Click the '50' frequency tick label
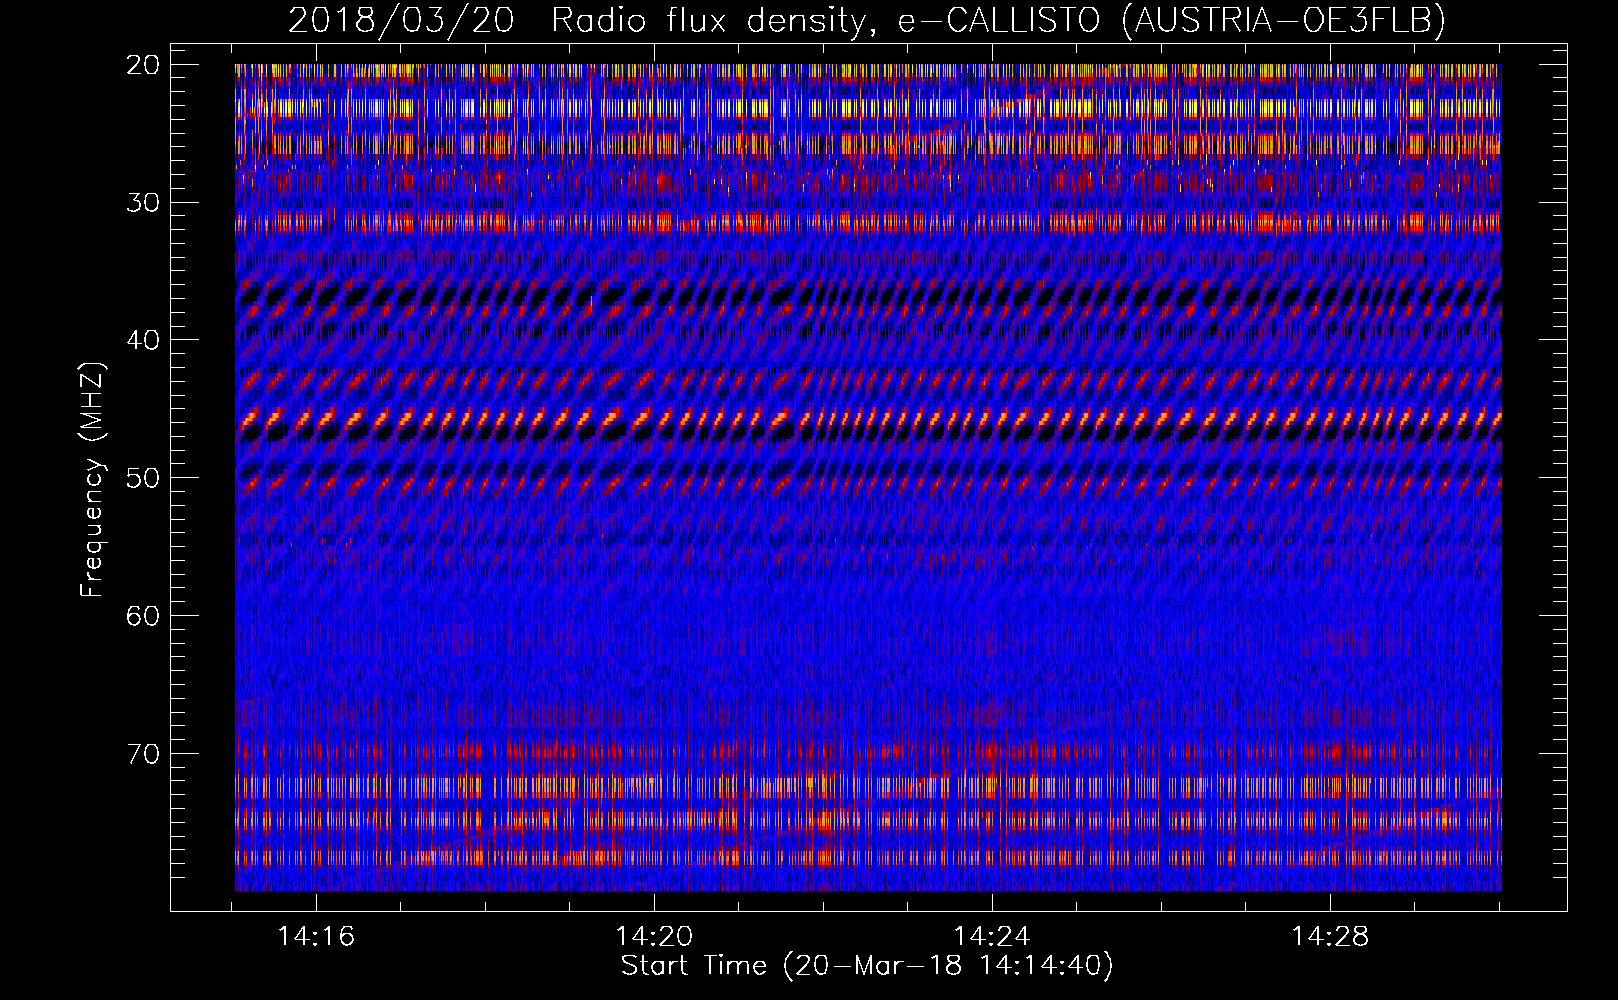The image size is (1618, 1000). click(144, 478)
